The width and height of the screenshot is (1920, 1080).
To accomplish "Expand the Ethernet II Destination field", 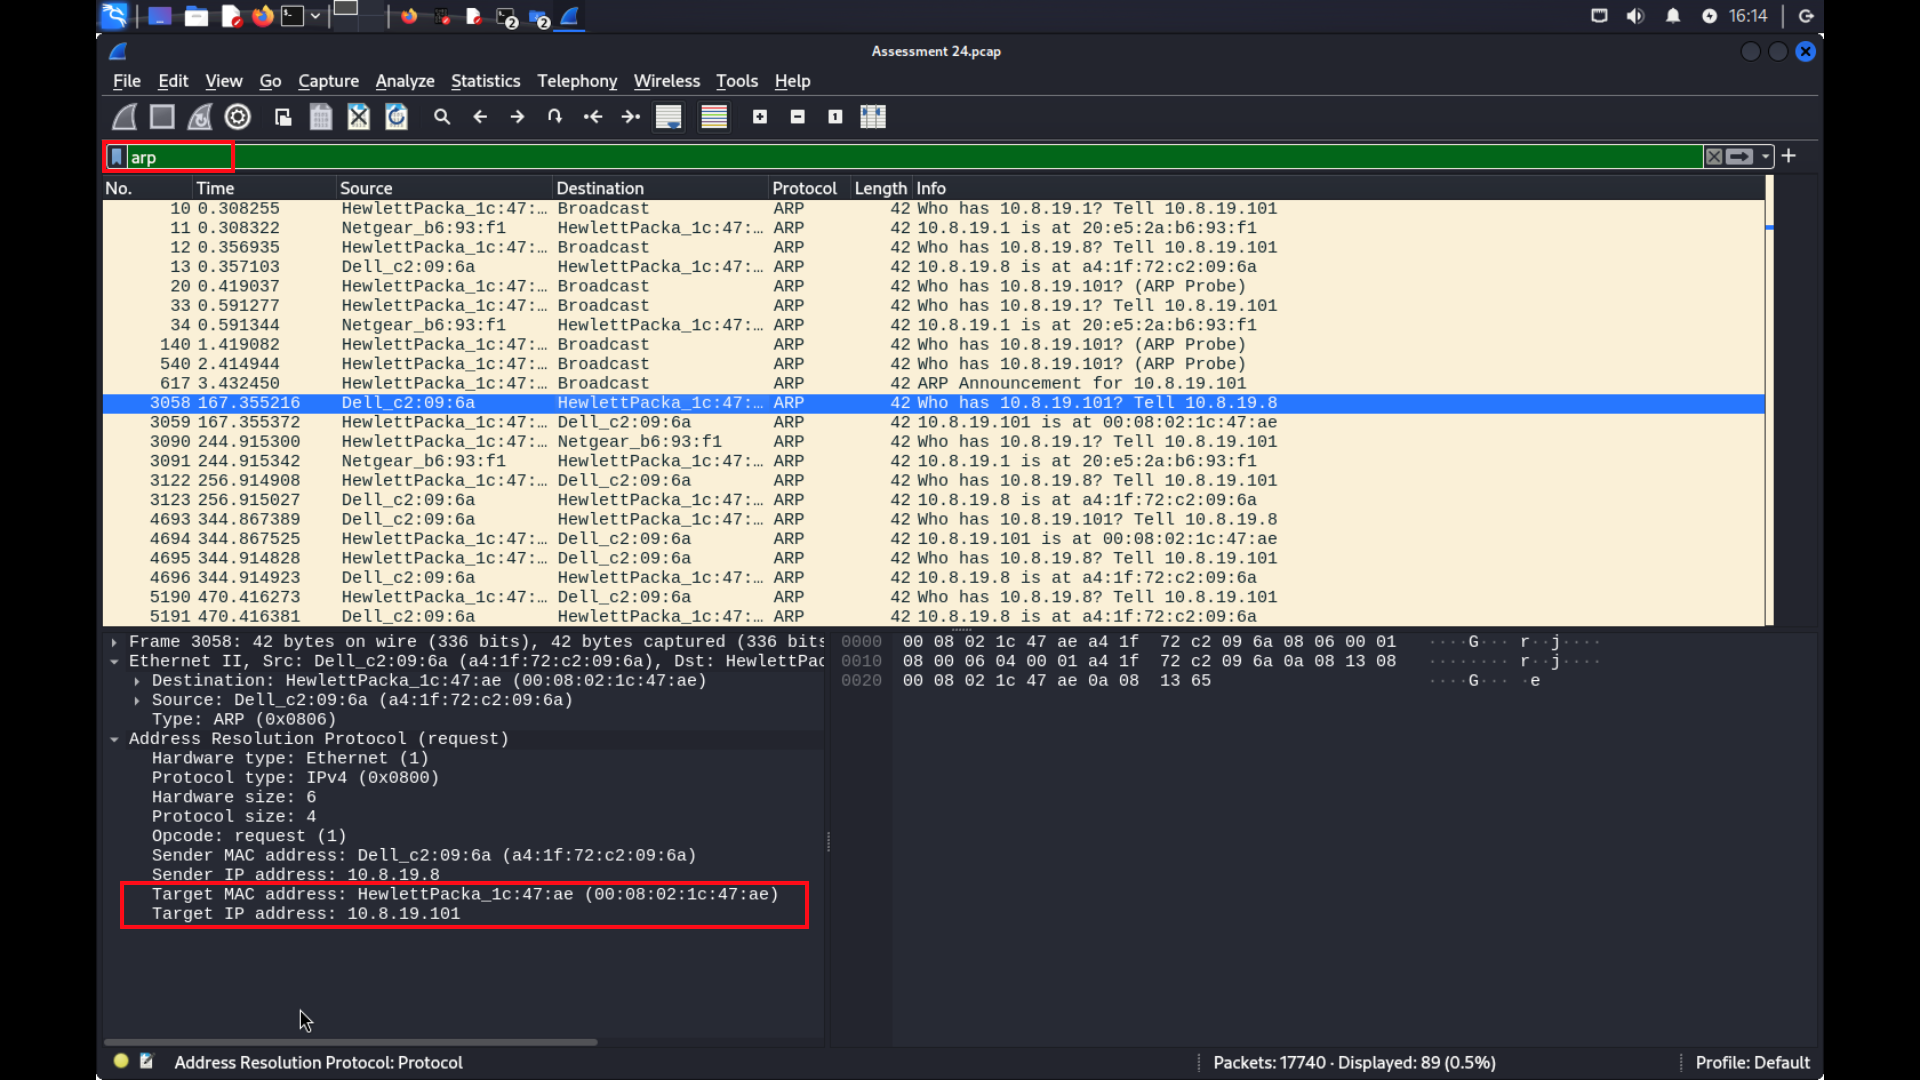I will (137, 680).
